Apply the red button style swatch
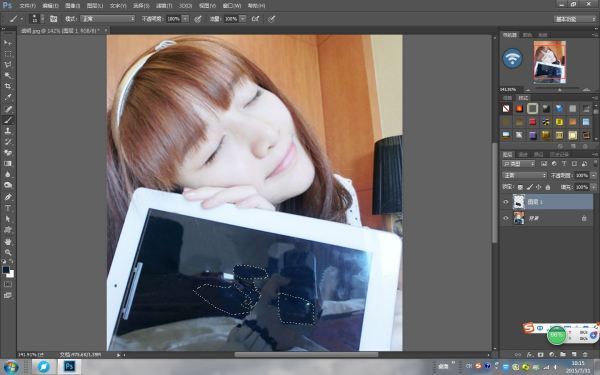600x375 pixels. point(532,122)
